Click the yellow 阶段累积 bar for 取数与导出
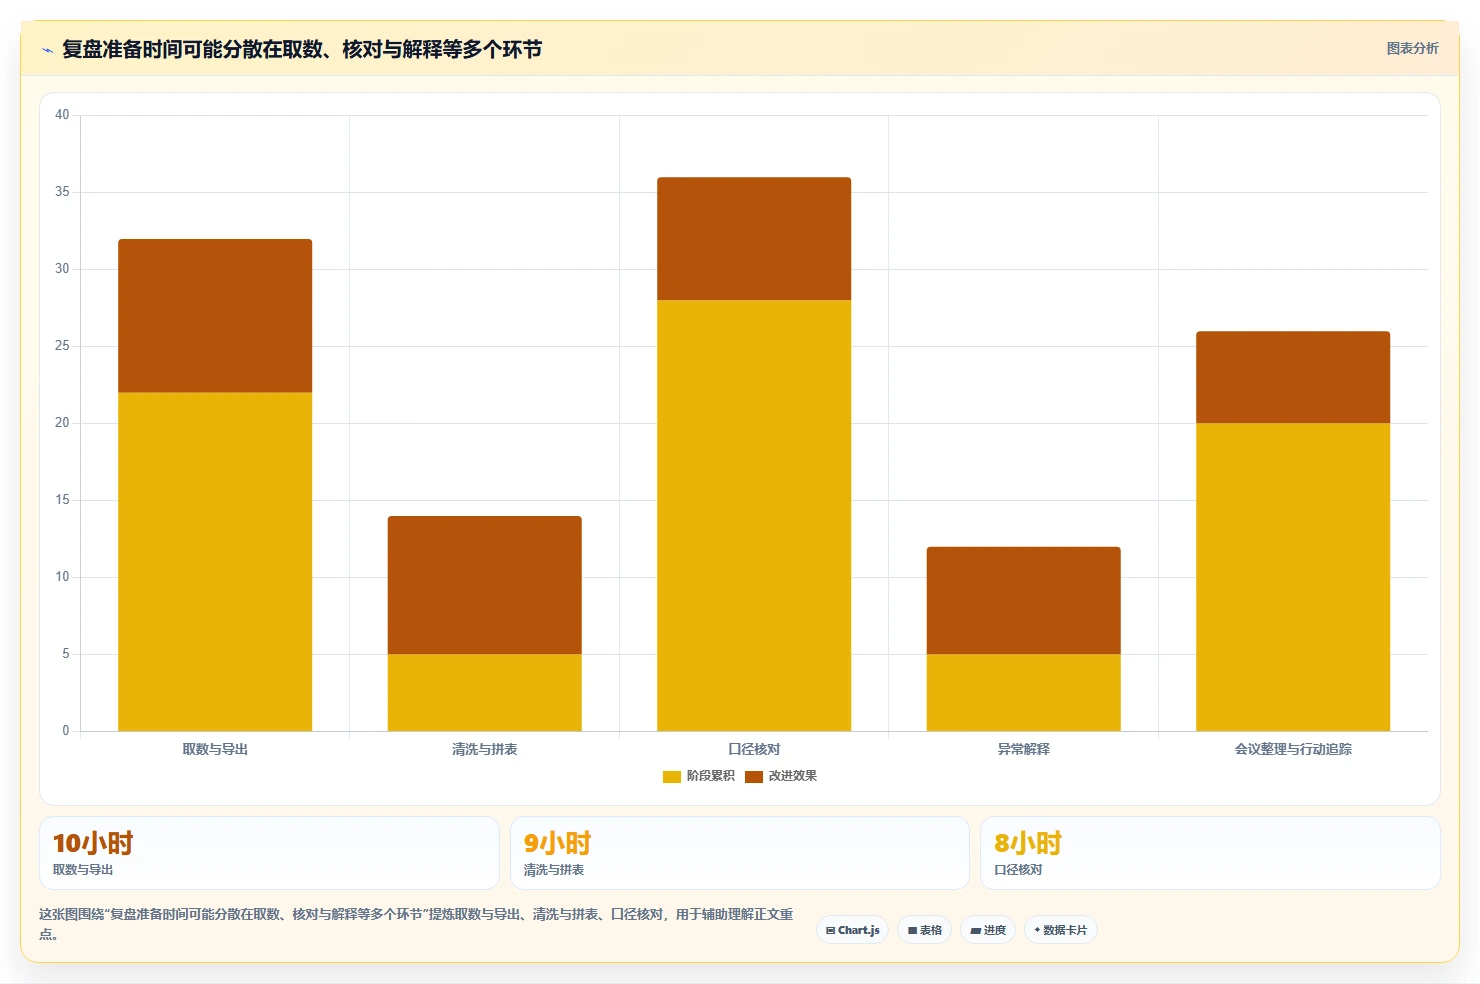 [215, 561]
